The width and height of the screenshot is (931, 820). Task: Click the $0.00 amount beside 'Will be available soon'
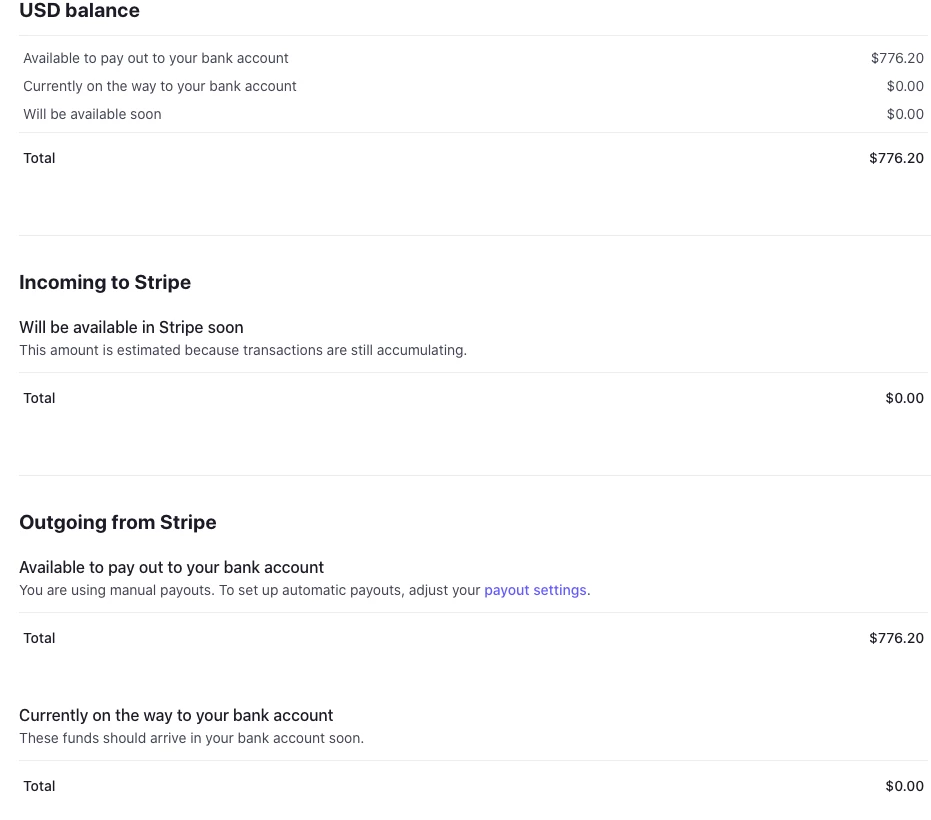(x=905, y=114)
